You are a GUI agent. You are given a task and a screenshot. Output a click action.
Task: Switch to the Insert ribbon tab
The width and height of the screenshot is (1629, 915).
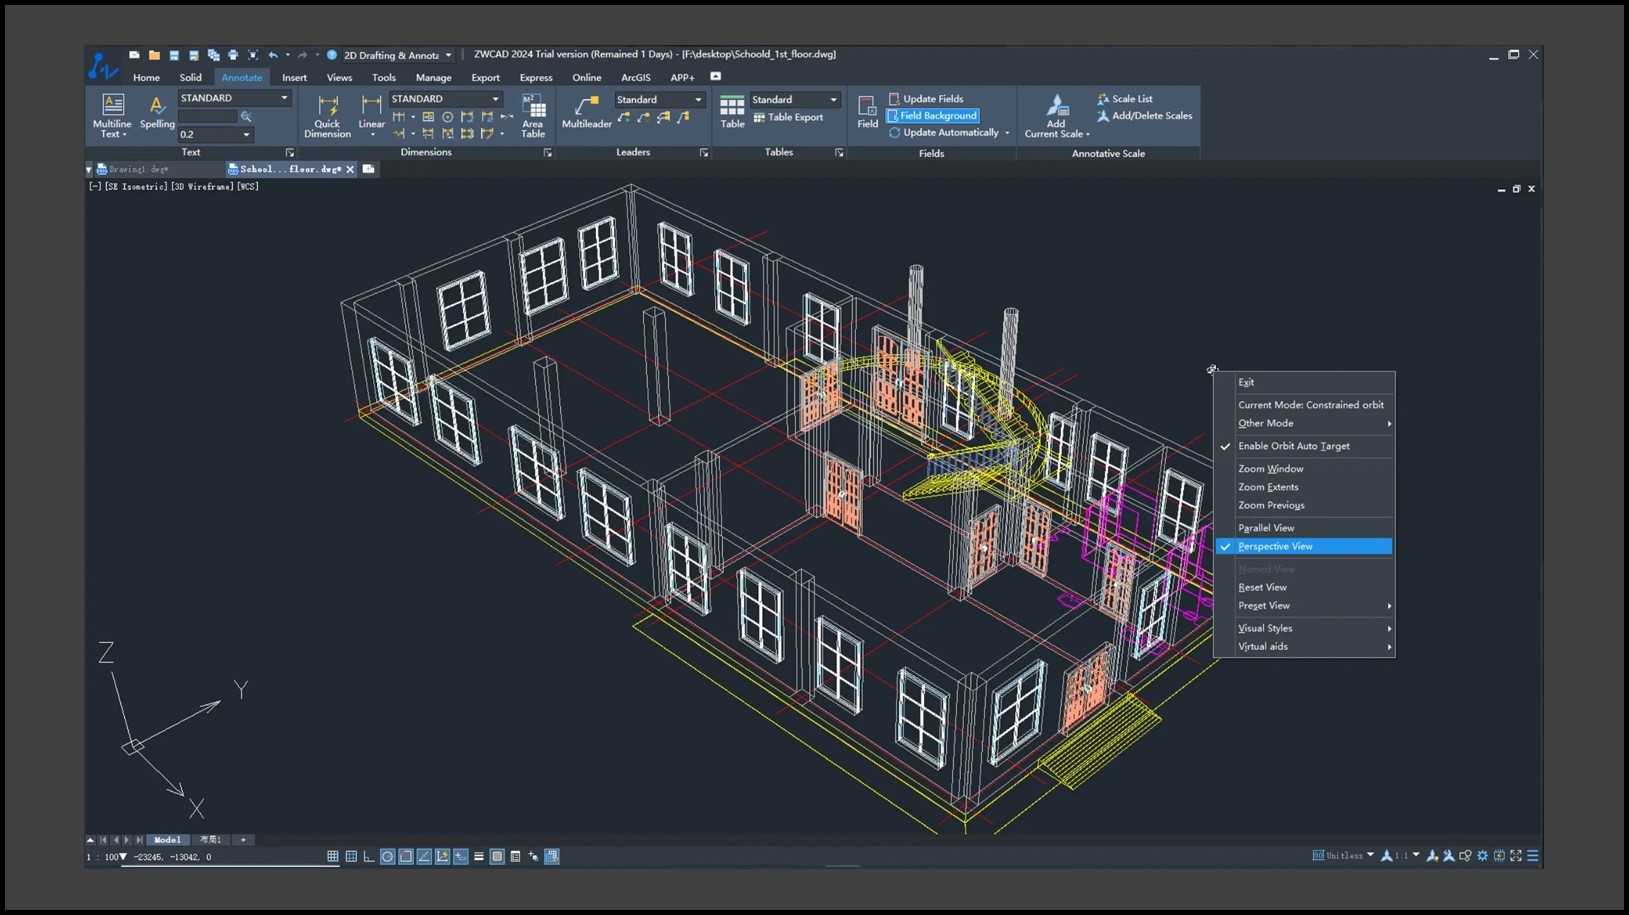(x=294, y=77)
